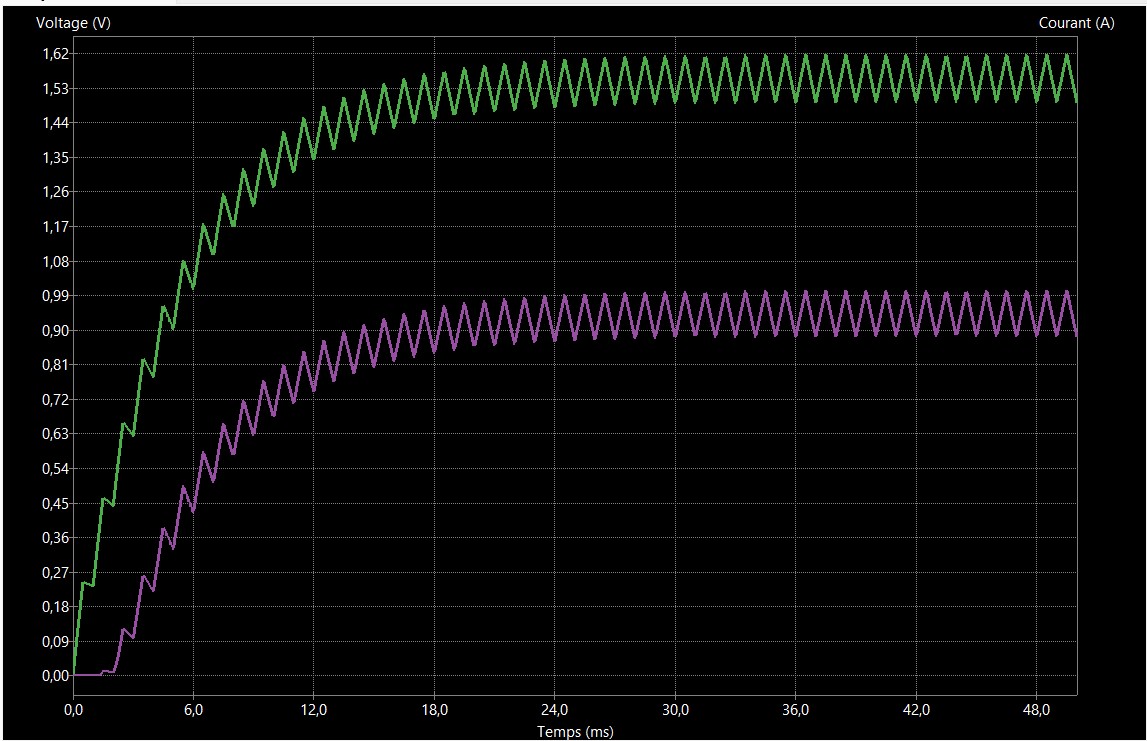The image size is (1147, 741).
Task: Select the 0,09 voltage axis value
Action: (x=56, y=642)
